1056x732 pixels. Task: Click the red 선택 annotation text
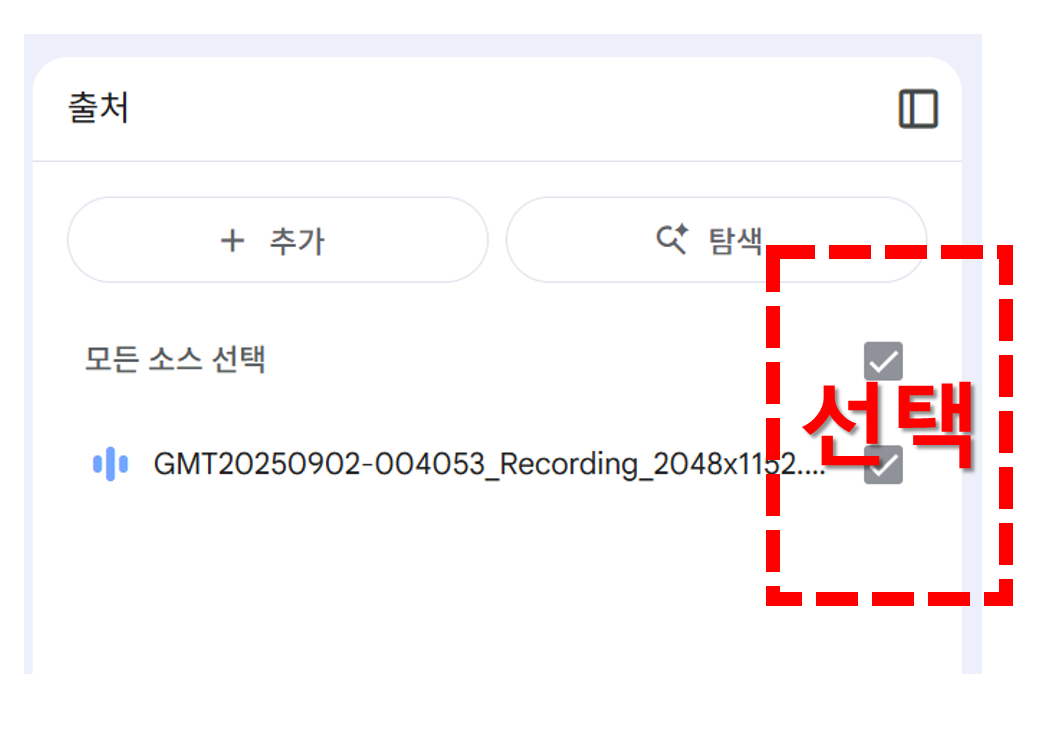pyautogui.click(x=888, y=424)
